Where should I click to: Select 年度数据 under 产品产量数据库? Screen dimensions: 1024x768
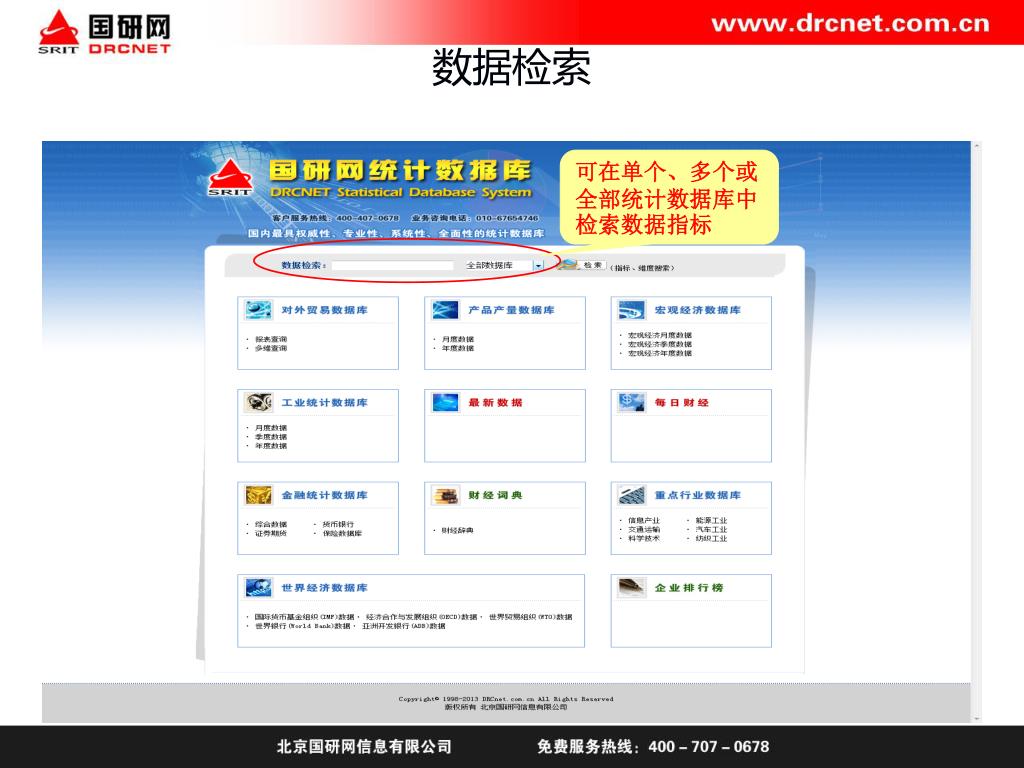(x=458, y=349)
